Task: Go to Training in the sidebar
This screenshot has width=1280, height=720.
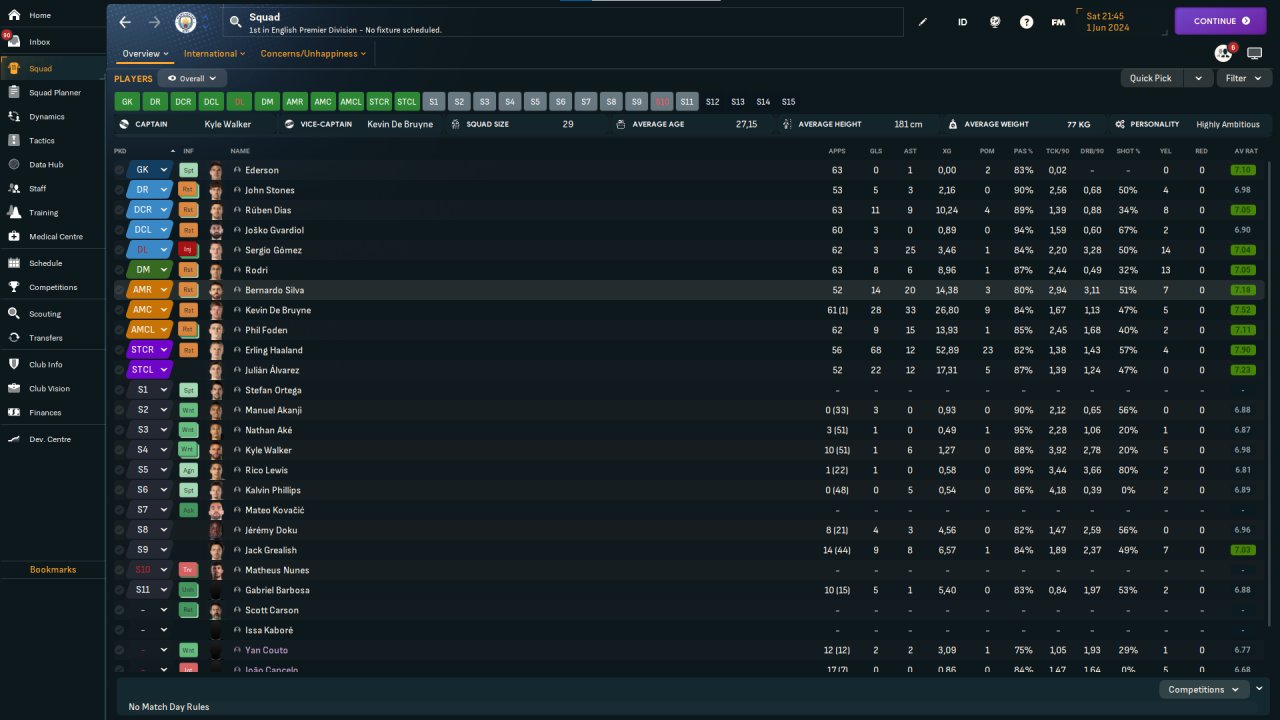Action: [44, 212]
